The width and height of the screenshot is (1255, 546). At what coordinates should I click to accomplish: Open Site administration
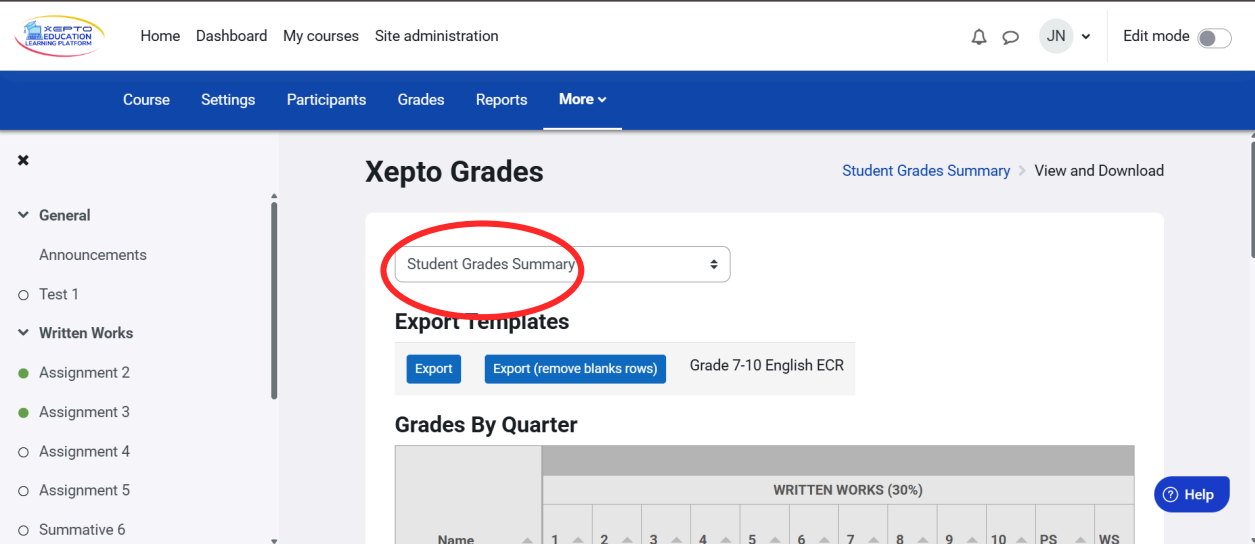(437, 36)
